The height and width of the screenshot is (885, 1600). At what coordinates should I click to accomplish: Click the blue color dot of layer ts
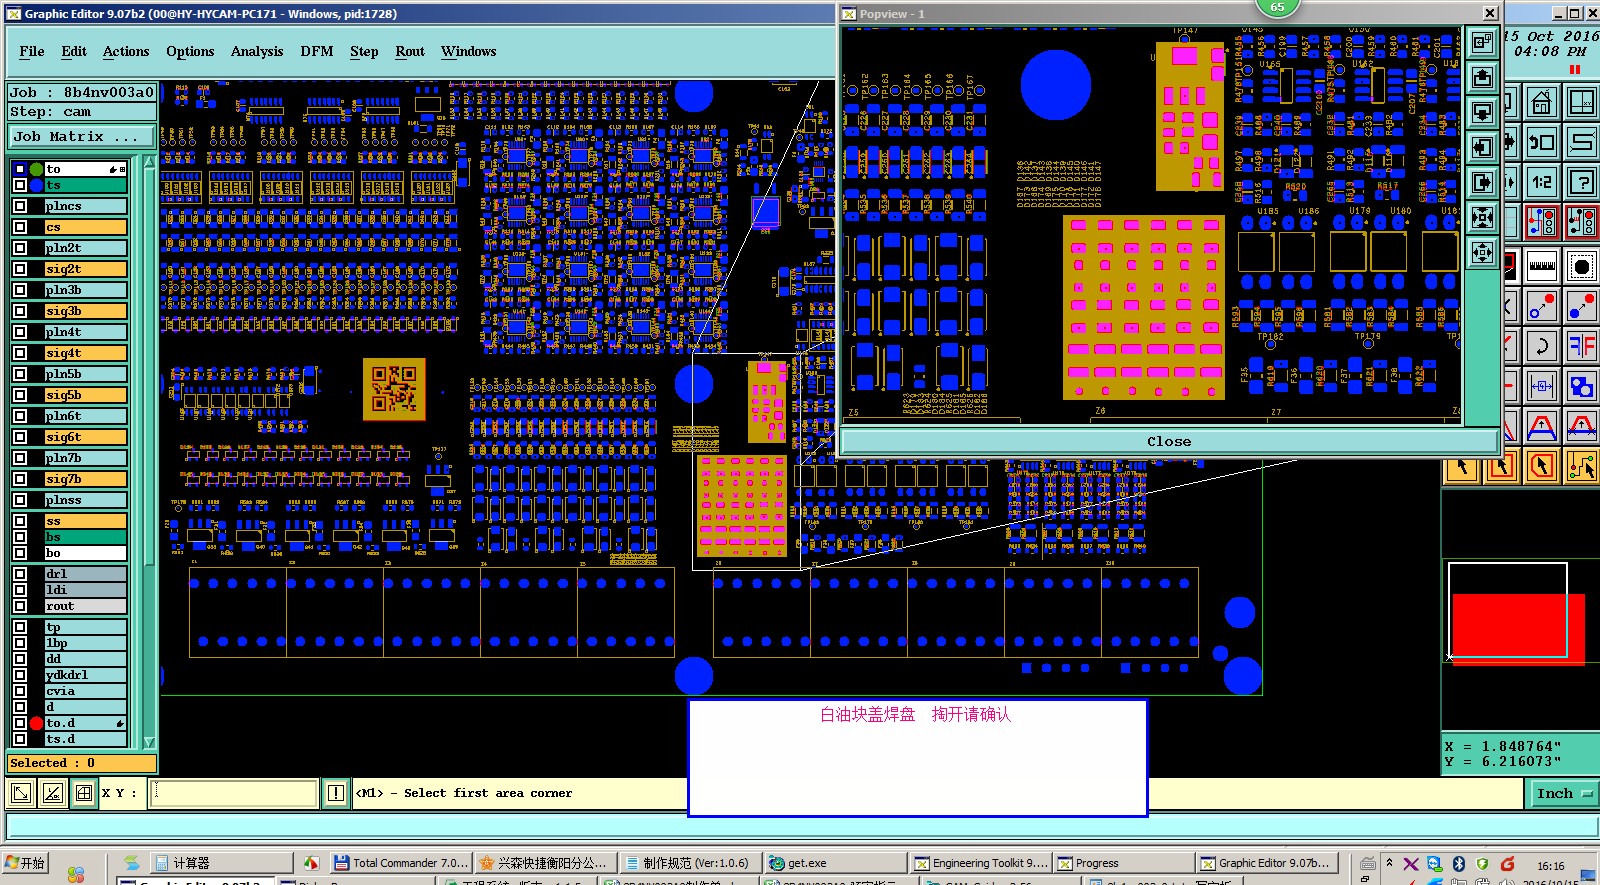coord(37,185)
